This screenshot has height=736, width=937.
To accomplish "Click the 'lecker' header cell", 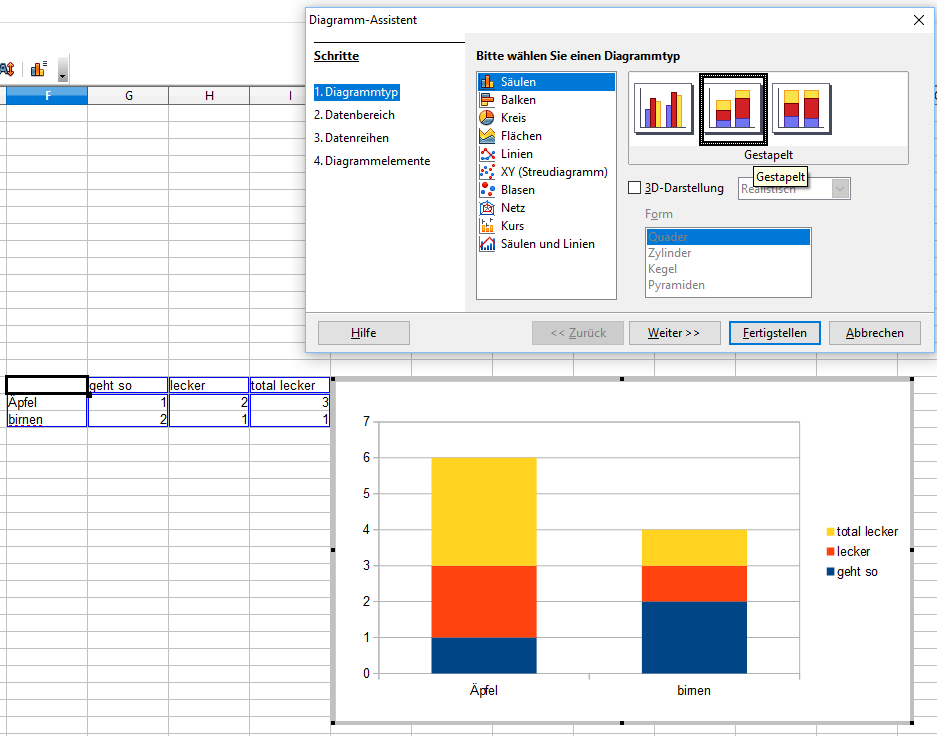I will tap(209, 385).
